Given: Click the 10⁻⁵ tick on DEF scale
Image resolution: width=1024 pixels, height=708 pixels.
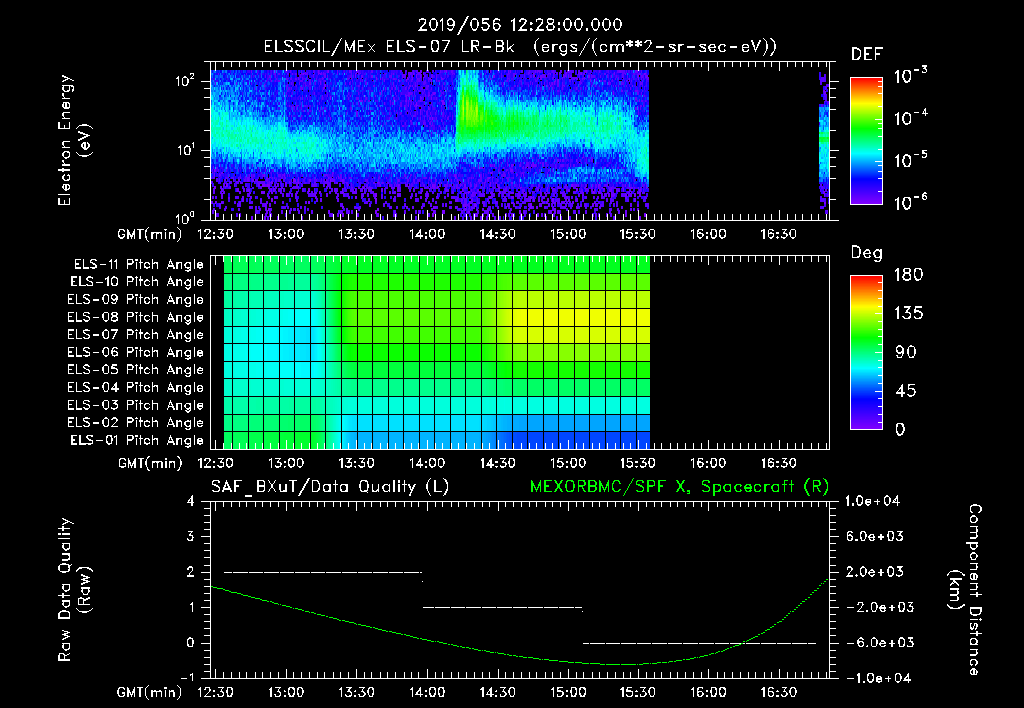Looking at the screenshot, I should [910, 160].
